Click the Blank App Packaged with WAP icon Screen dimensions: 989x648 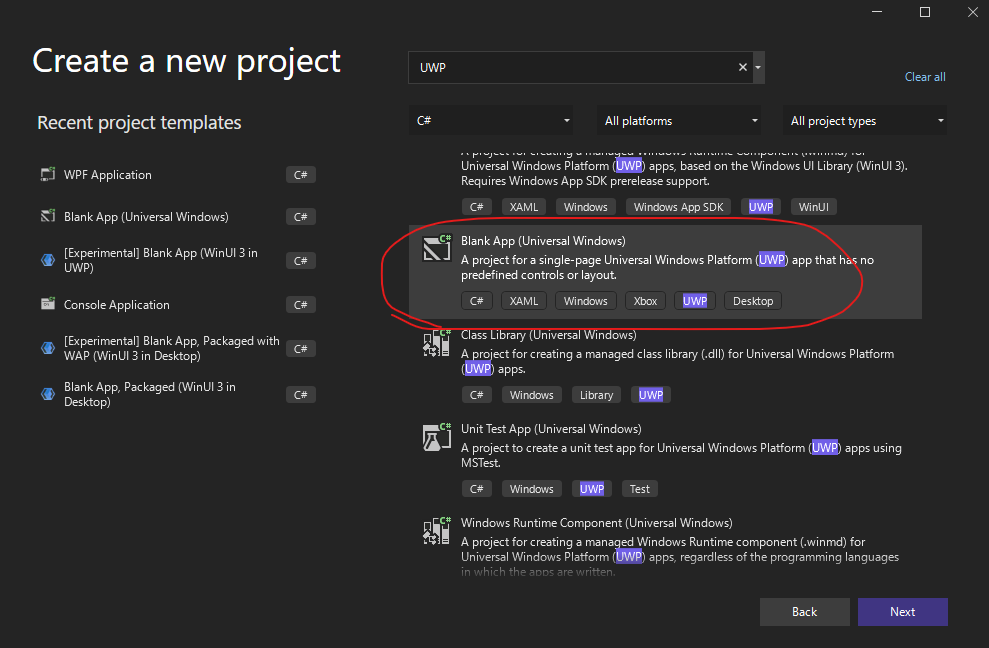point(48,348)
